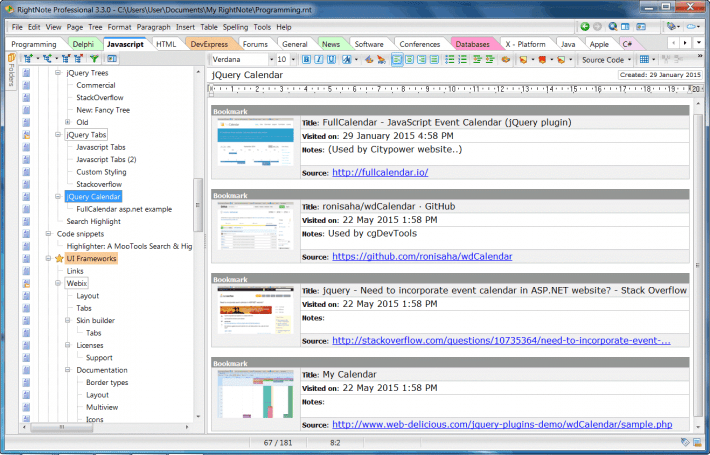
Task: Click the highlight color paint icon
Action: click(381, 59)
